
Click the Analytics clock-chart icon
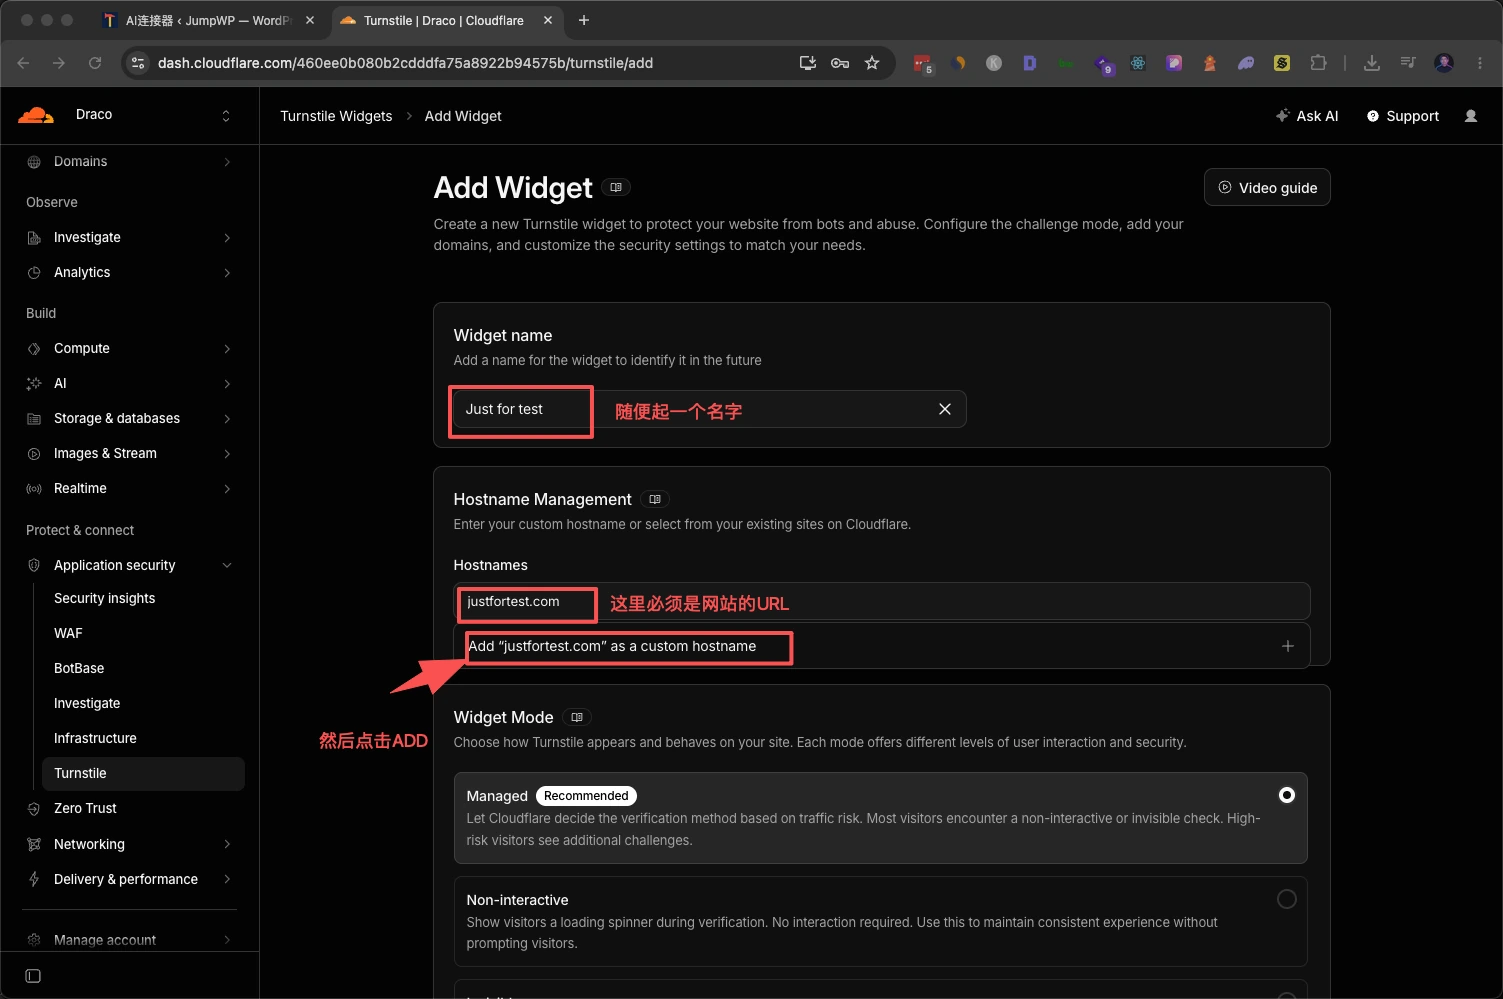pyautogui.click(x=34, y=273)
